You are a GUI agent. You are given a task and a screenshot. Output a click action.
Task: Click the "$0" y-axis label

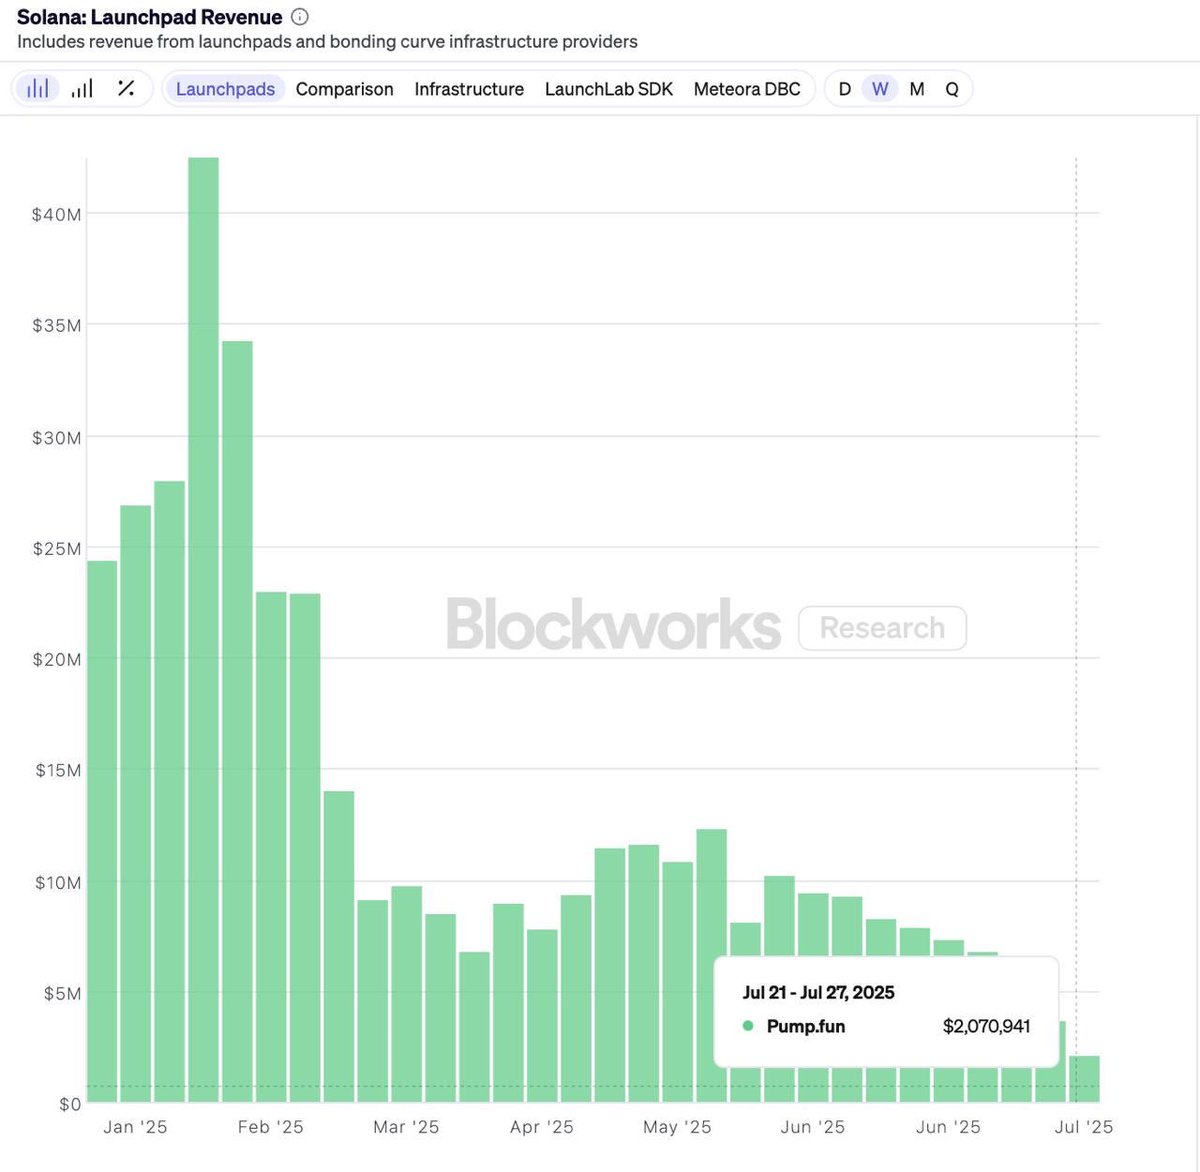point(70,1104)
